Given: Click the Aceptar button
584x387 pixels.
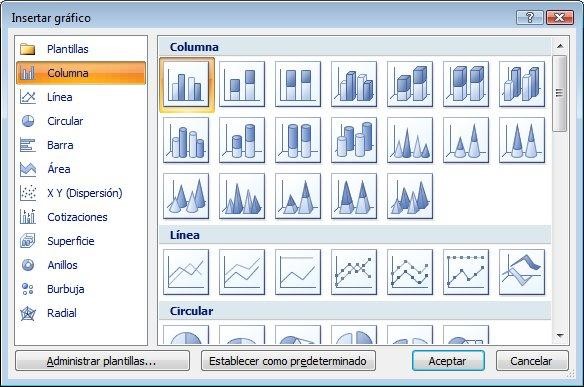Looking at the screenshot, I should tap(448, 361).
